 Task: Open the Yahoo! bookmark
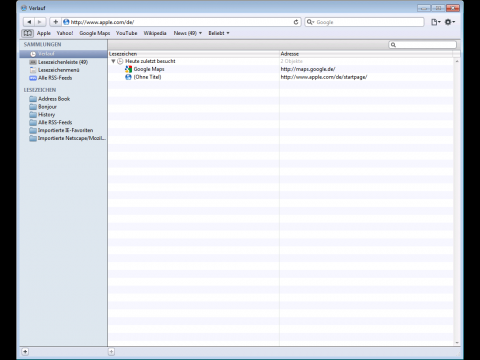(x=65, y=33)
